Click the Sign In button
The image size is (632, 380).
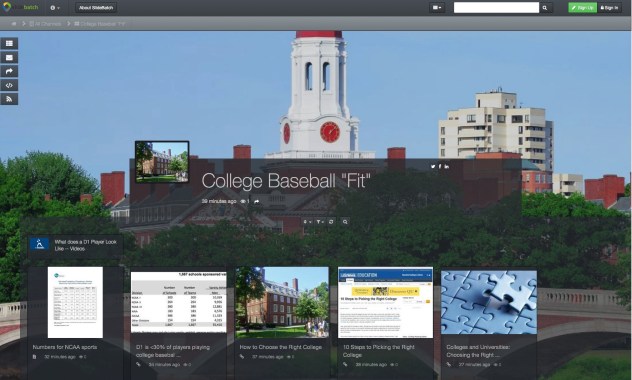coord(609,8)
